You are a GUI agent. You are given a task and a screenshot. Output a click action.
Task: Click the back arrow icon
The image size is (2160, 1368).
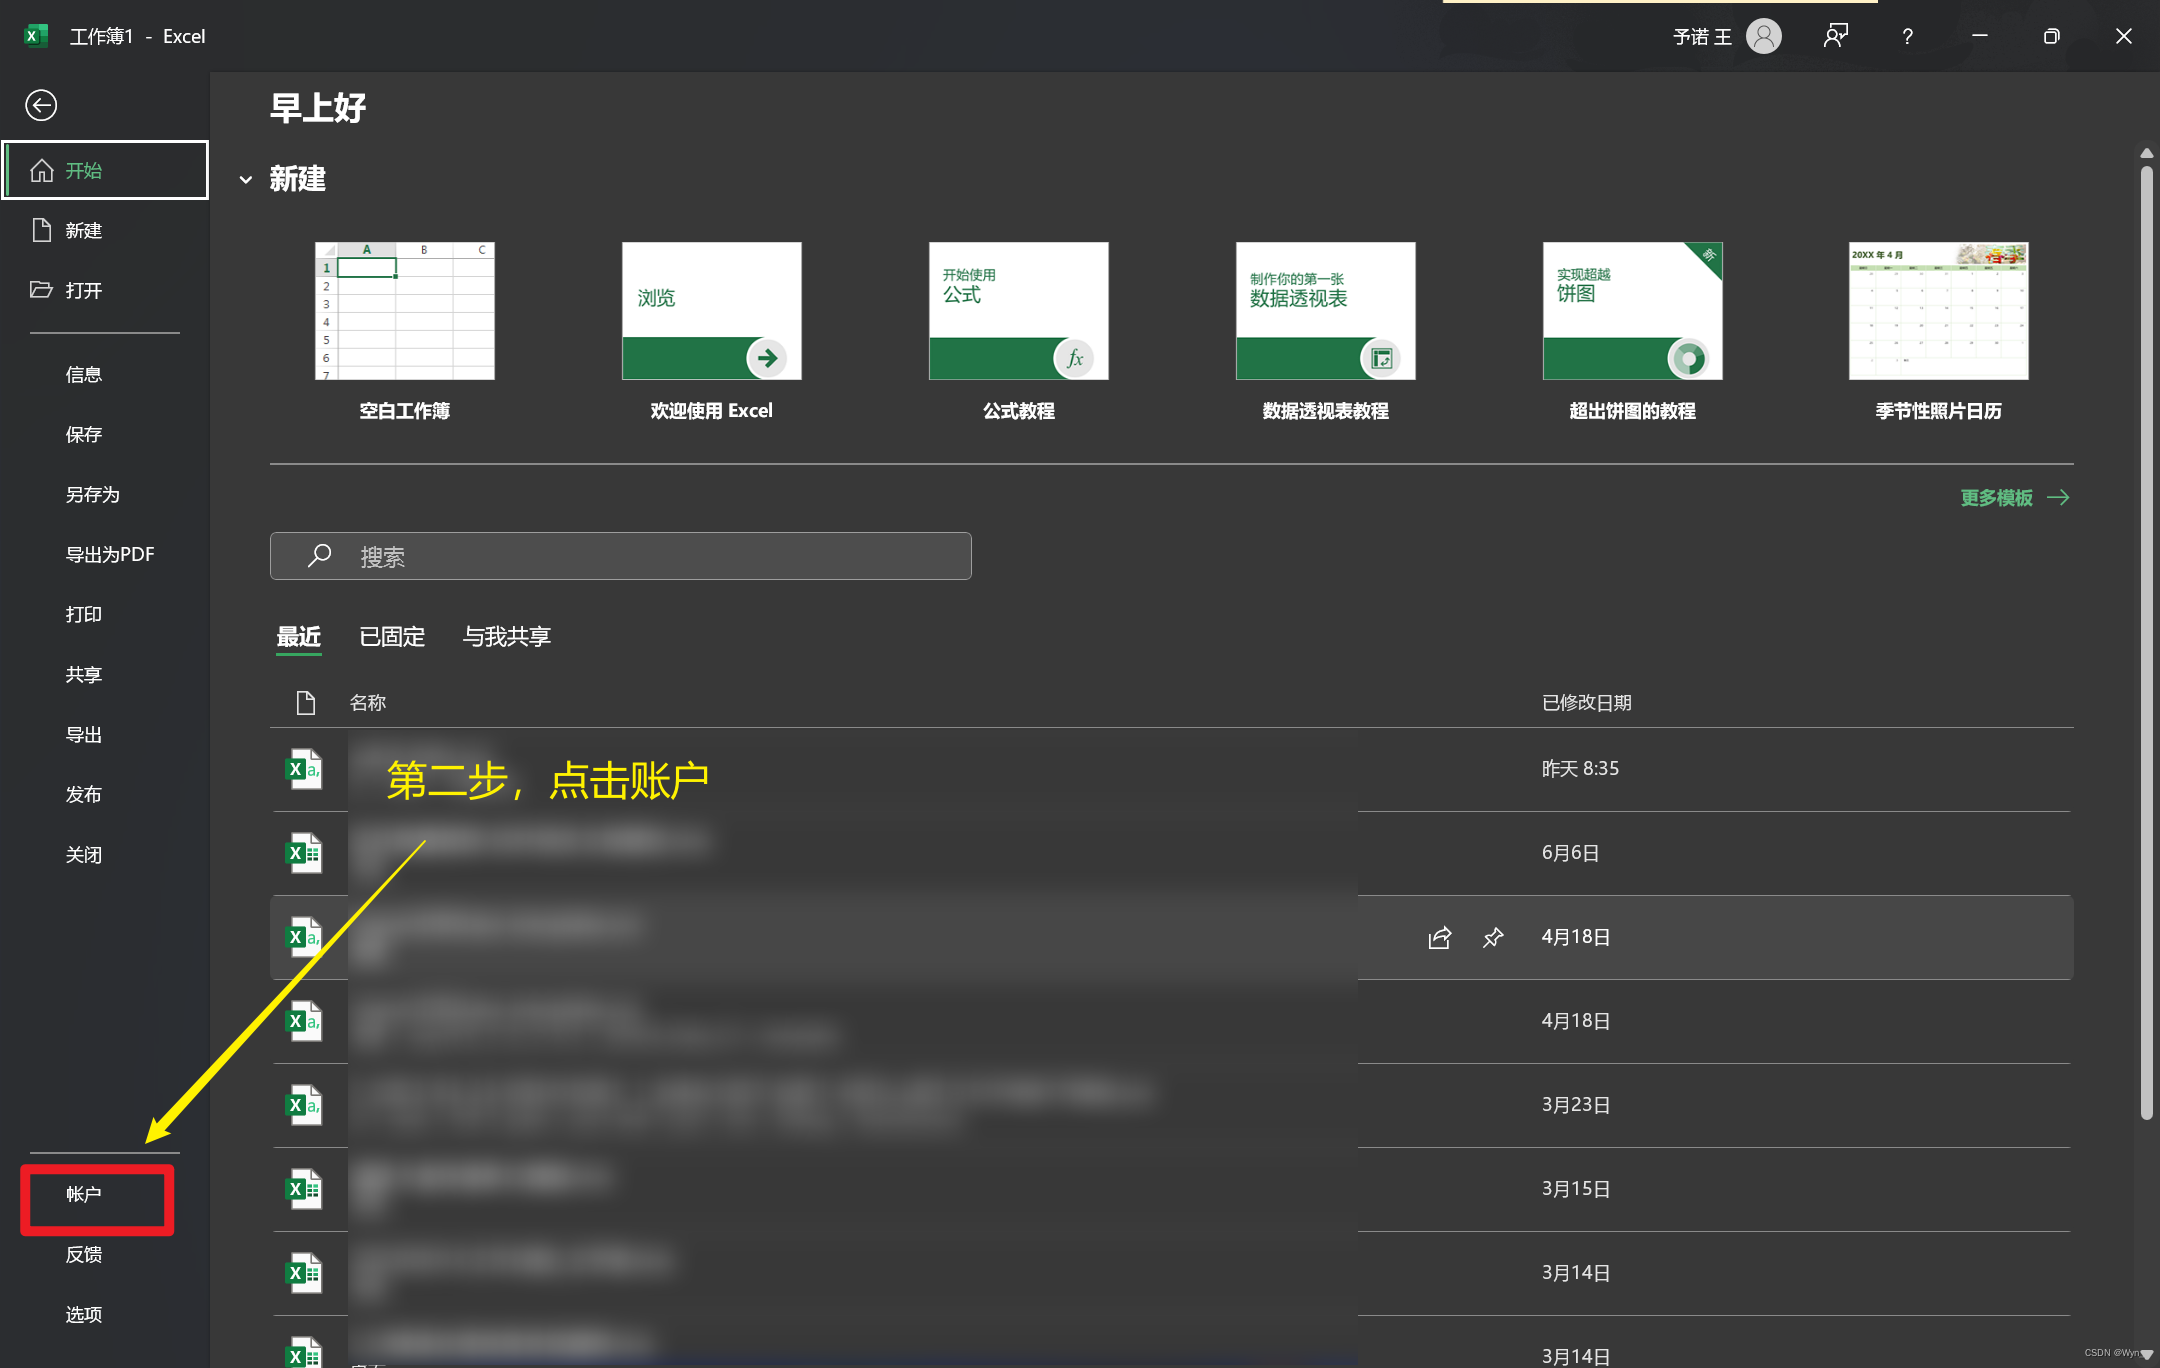coord(41,105)
